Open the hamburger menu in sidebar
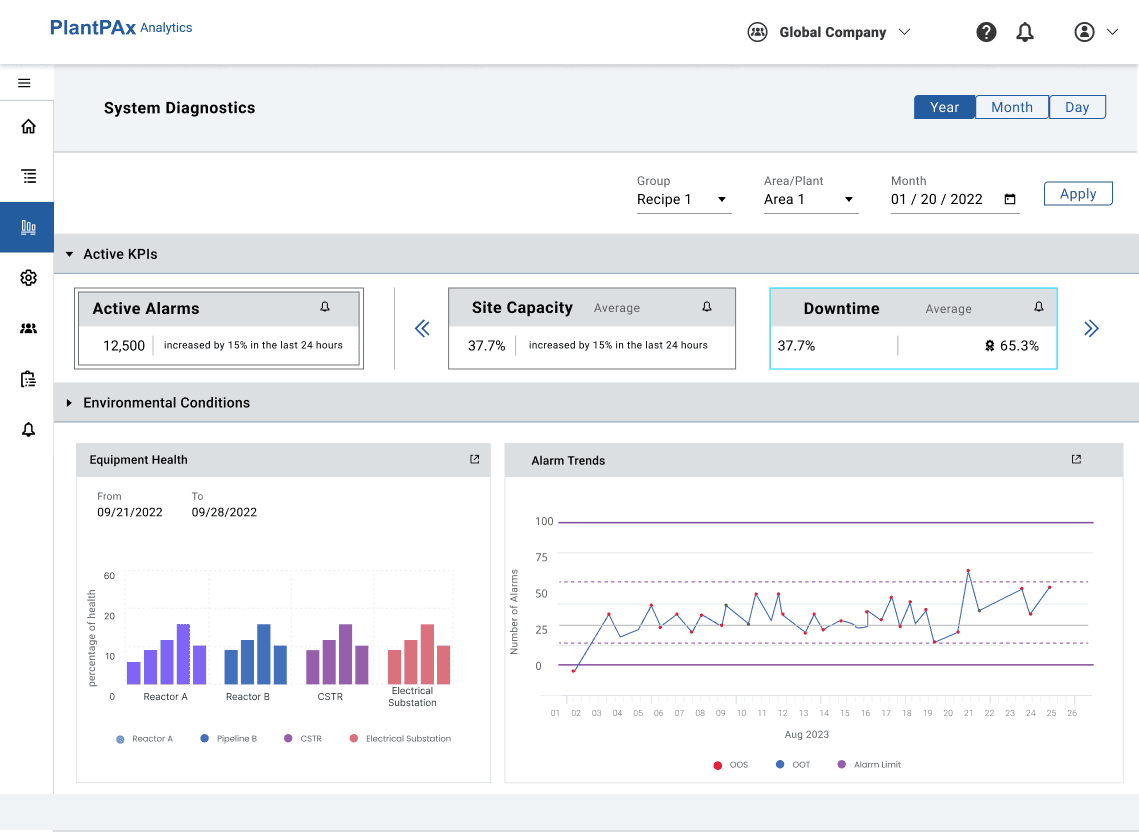Screen dimensions: 1139x832 pos(24,83)
